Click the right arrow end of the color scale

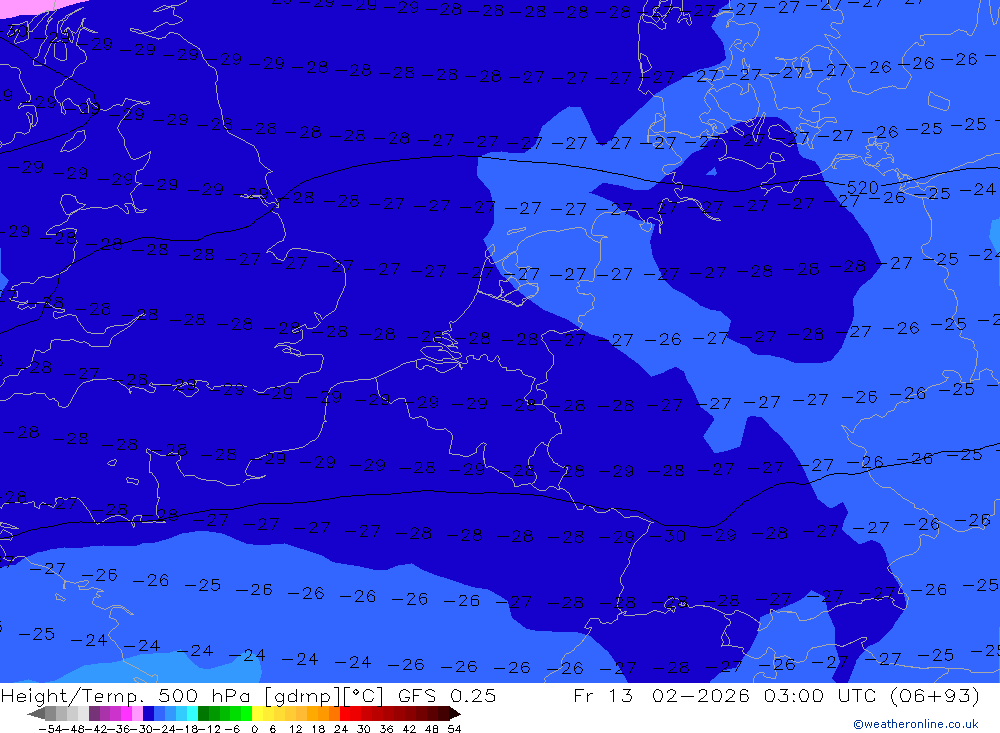[x=455, y=714]
